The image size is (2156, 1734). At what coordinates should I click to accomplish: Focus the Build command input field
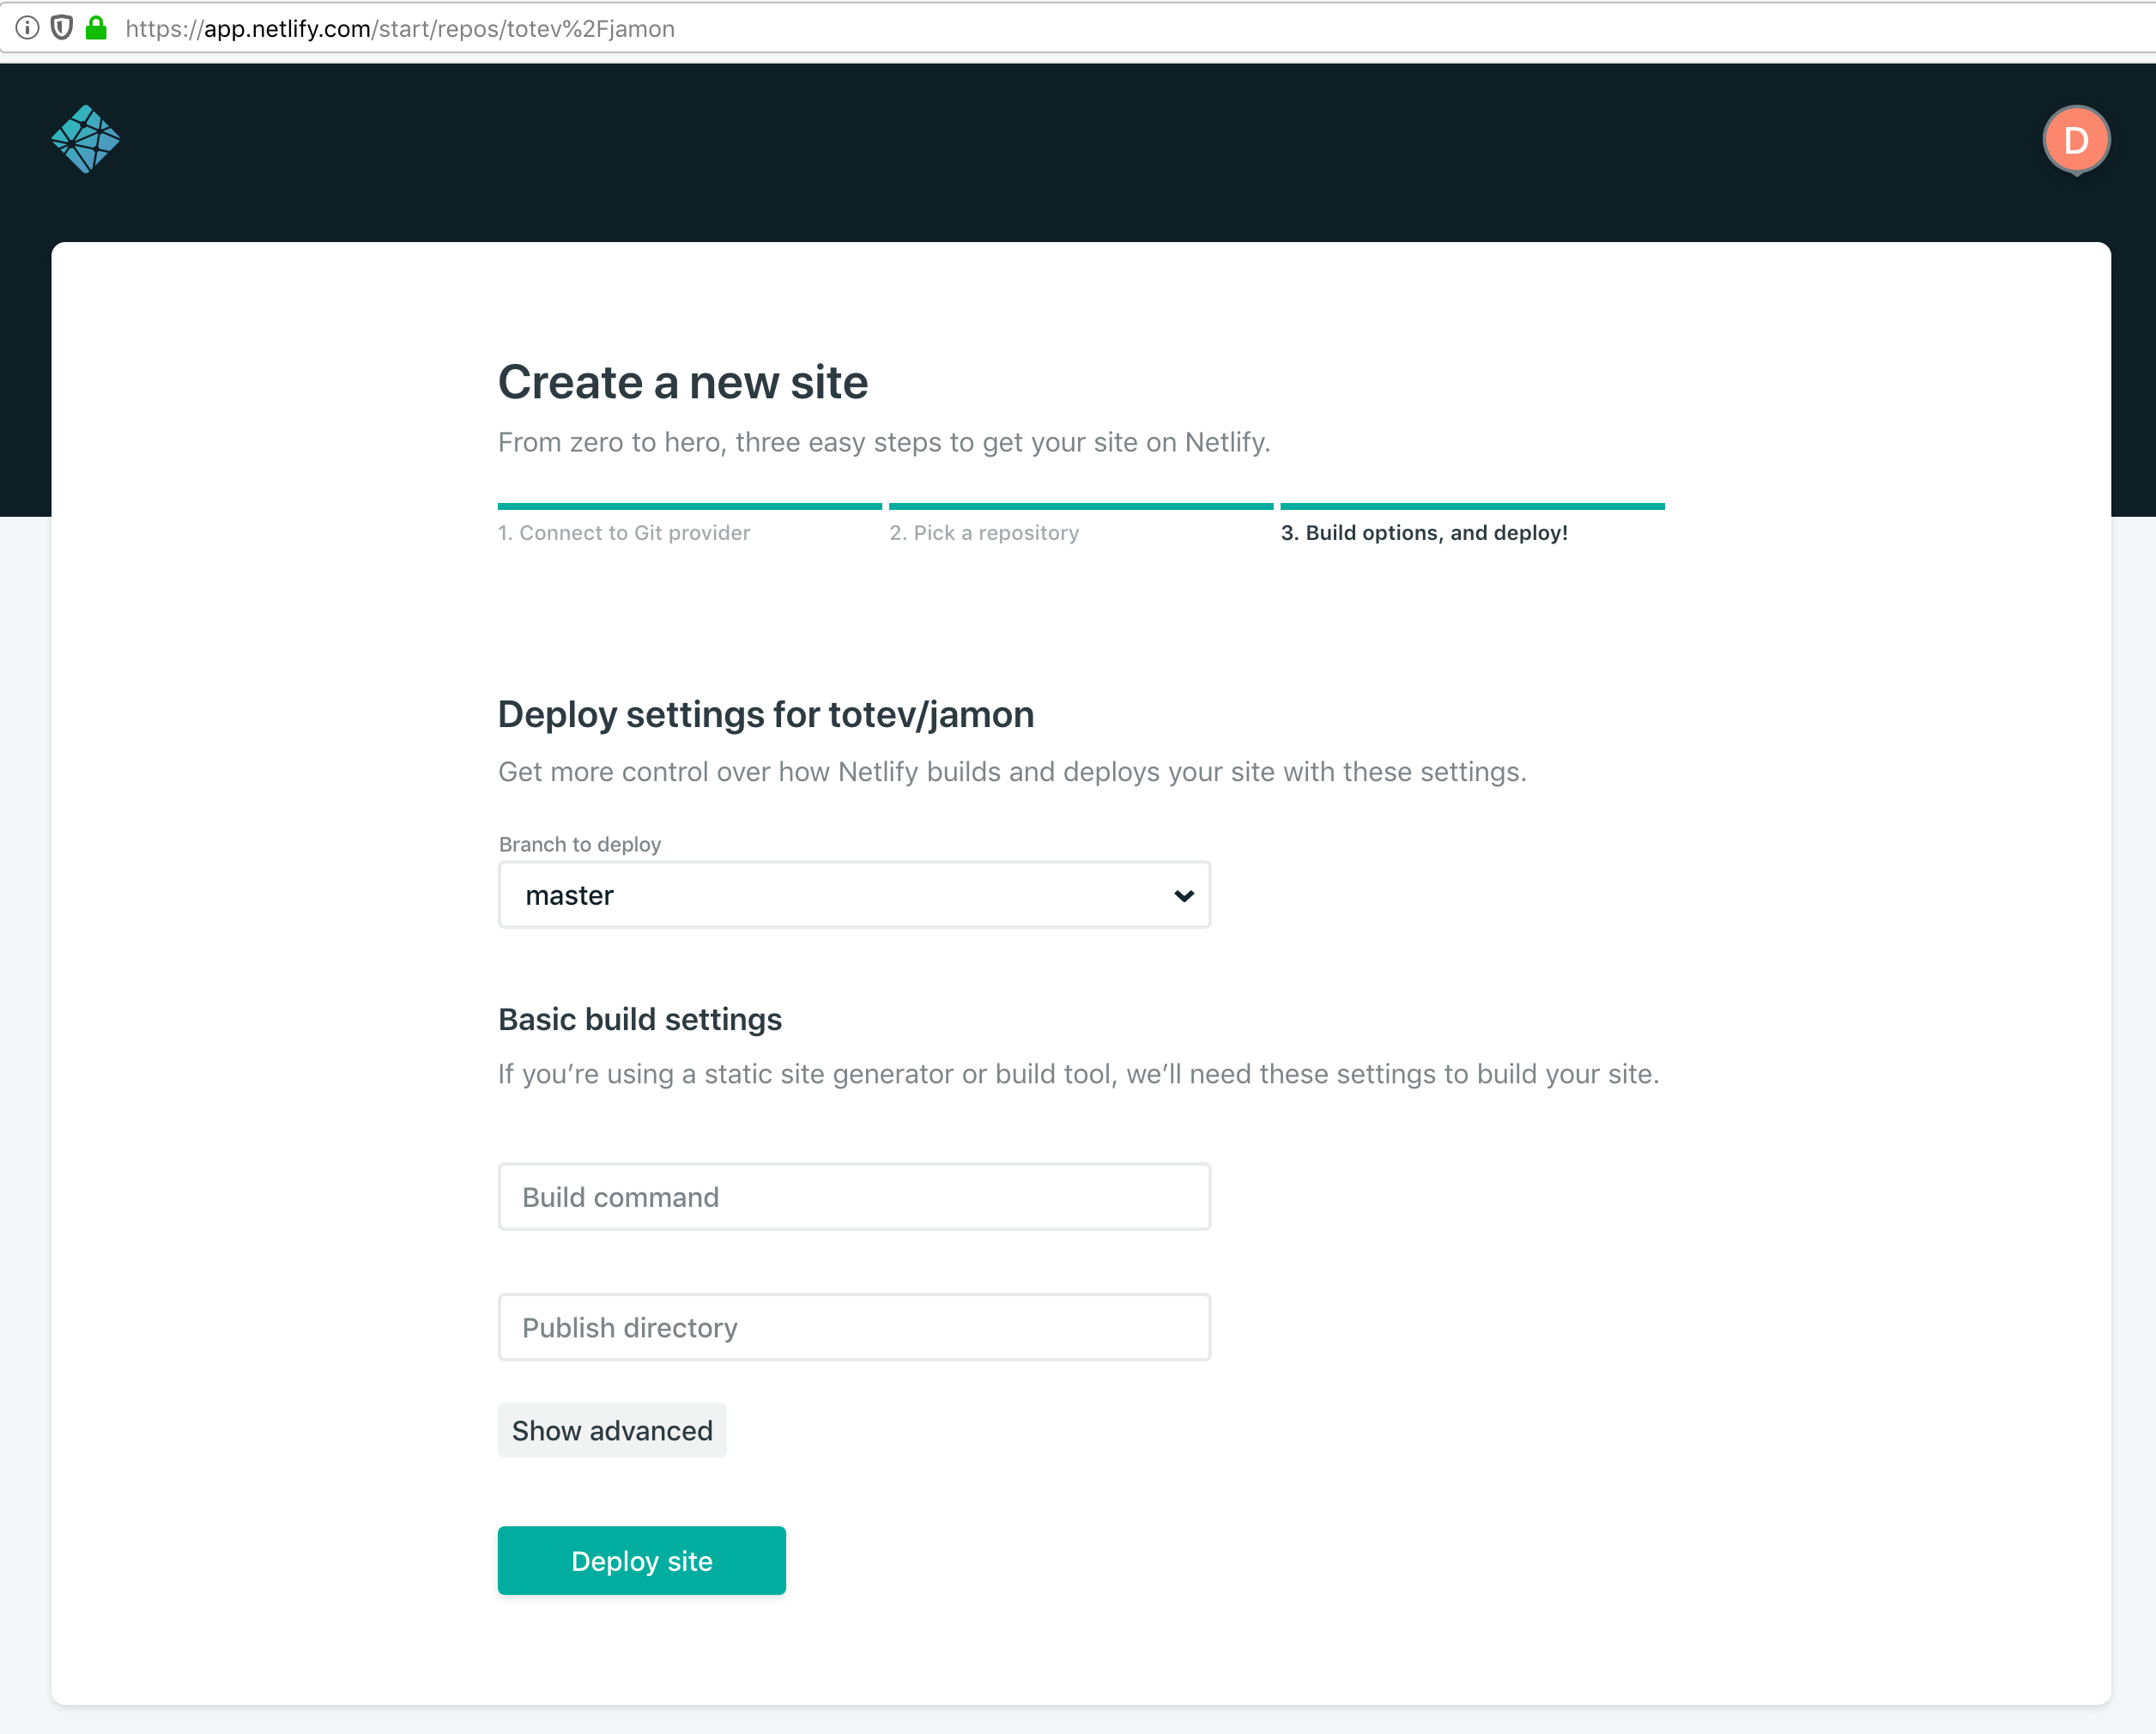[853, 1197]
